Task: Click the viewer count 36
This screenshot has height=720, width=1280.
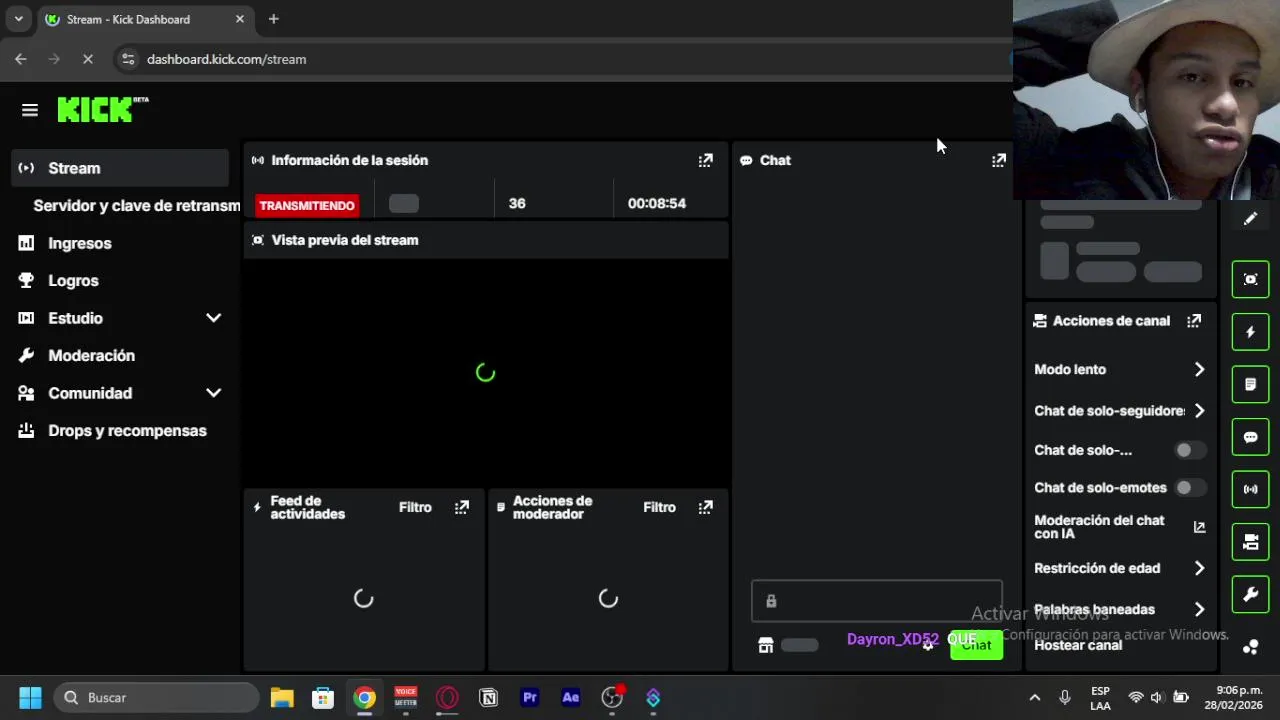Action: click(x=517, y=203)
